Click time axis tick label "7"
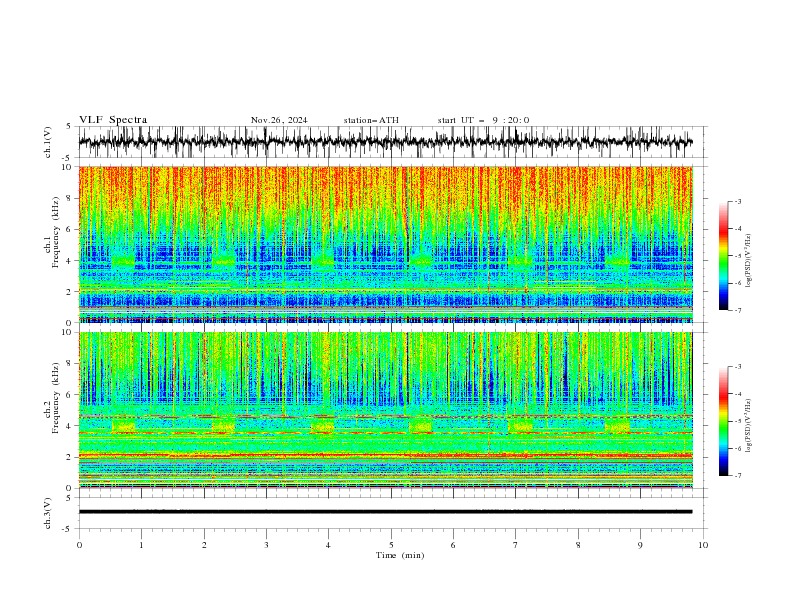The height and width of the screenshot is (612, 792). coord(516,545)
